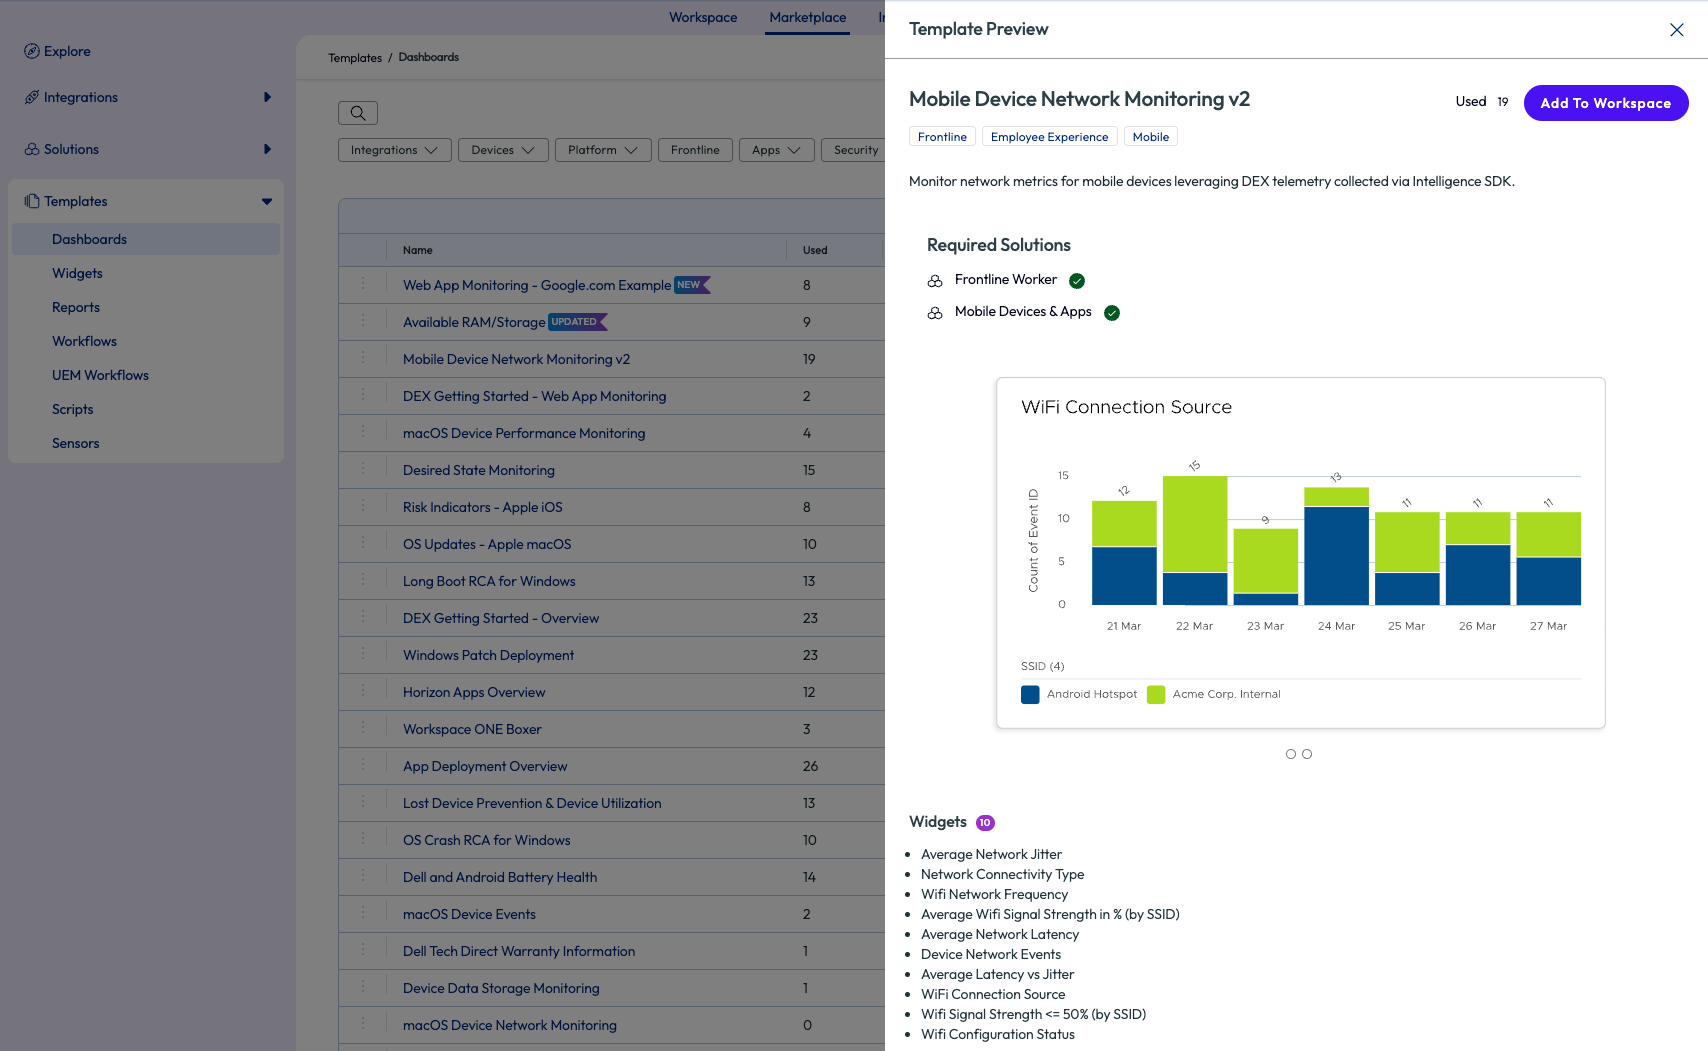Click Mobile Devices & Apps green checkmark
This screenshot has height=1051, width=1708.
[x=1112, y=313]
